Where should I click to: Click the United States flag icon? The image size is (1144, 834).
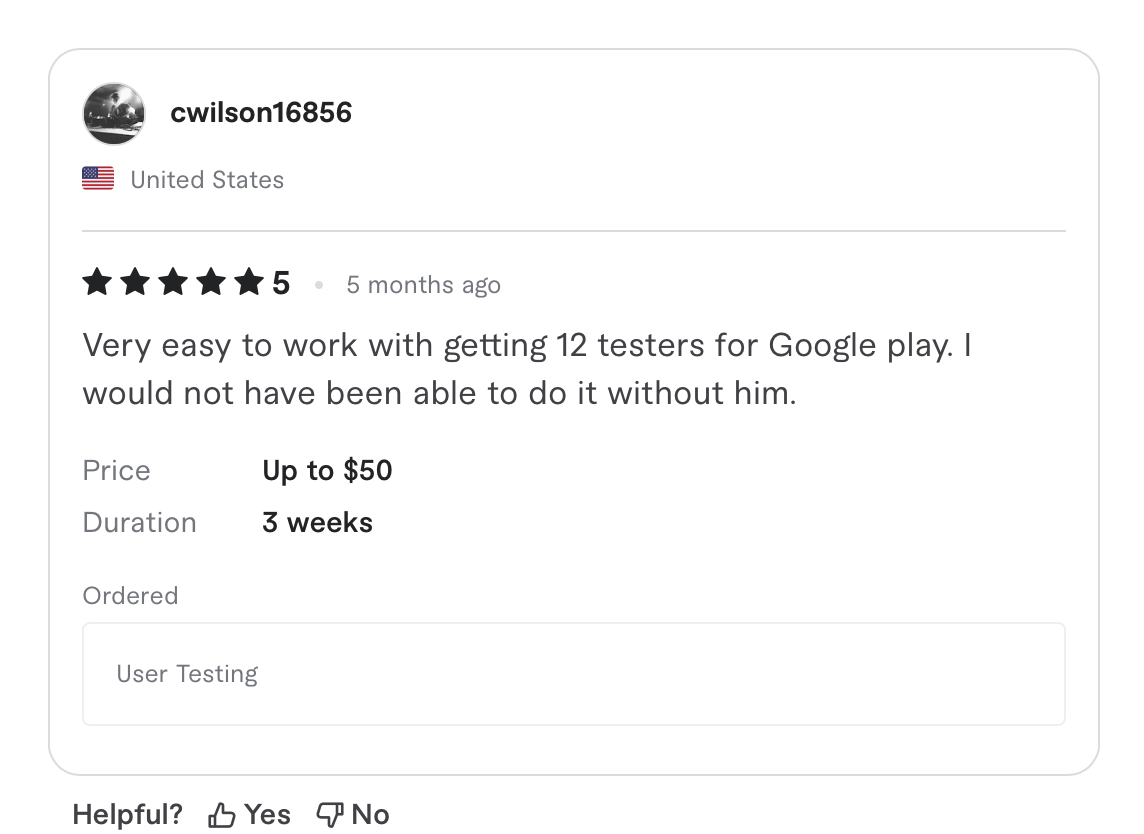(97, 178)
